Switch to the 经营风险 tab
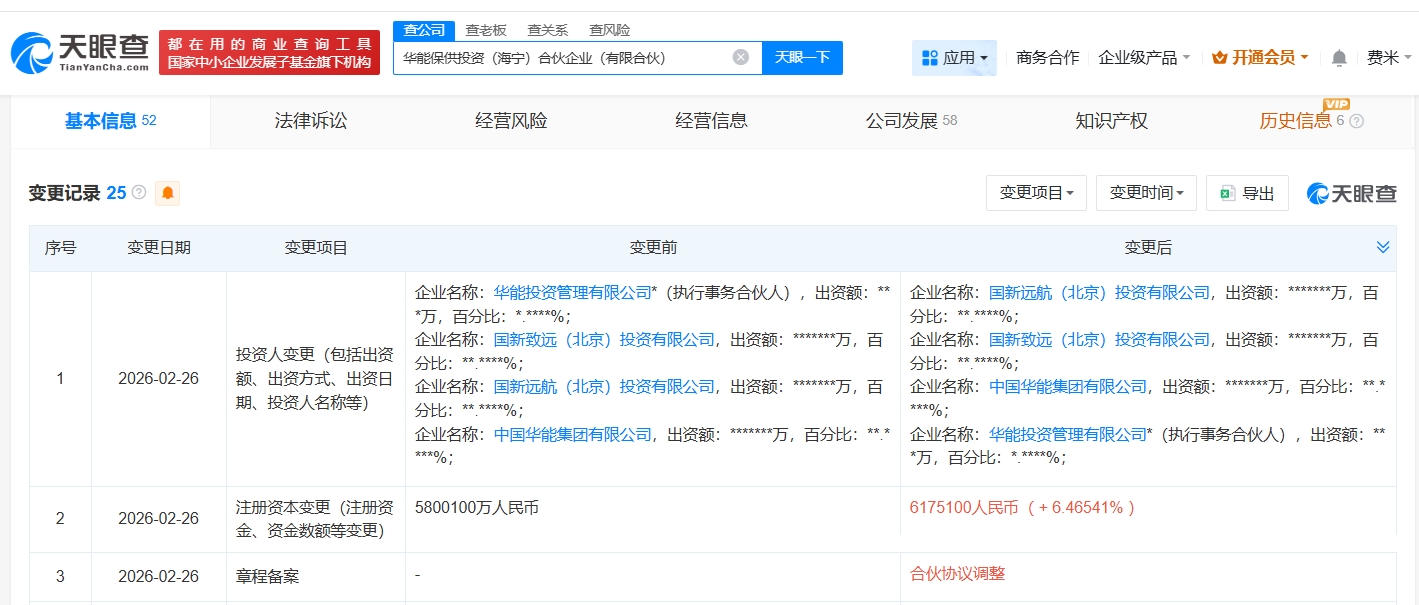 [511, 121]
